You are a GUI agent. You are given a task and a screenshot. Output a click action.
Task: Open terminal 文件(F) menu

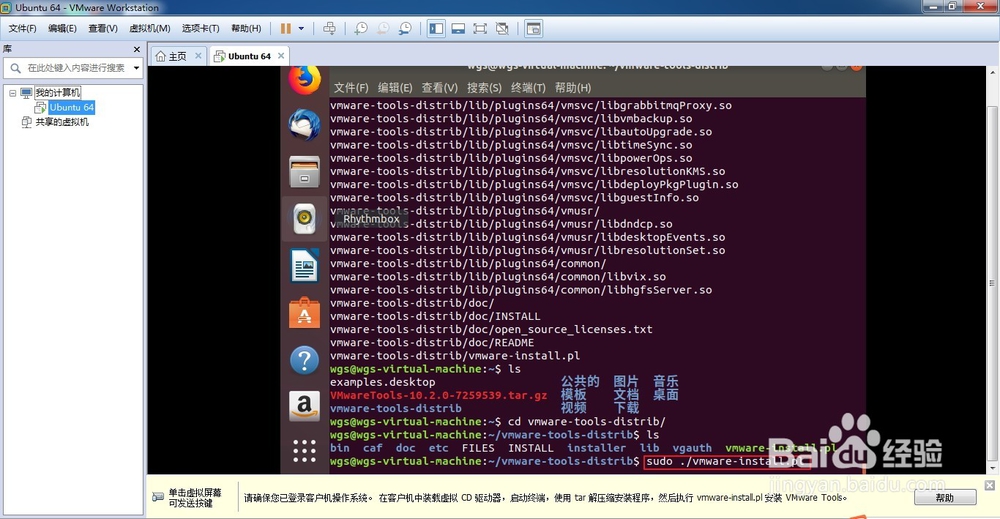click(351, 87)
